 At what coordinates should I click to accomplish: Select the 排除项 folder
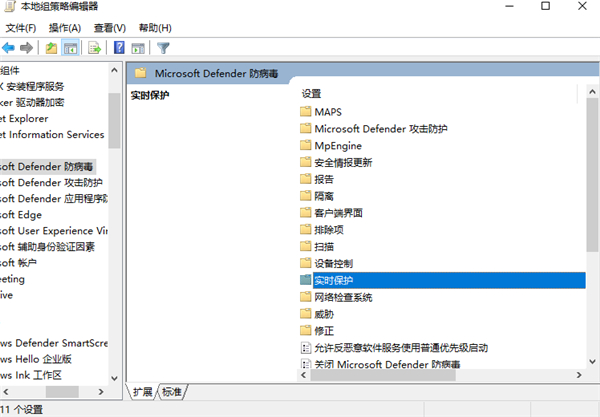pos(329,229)
